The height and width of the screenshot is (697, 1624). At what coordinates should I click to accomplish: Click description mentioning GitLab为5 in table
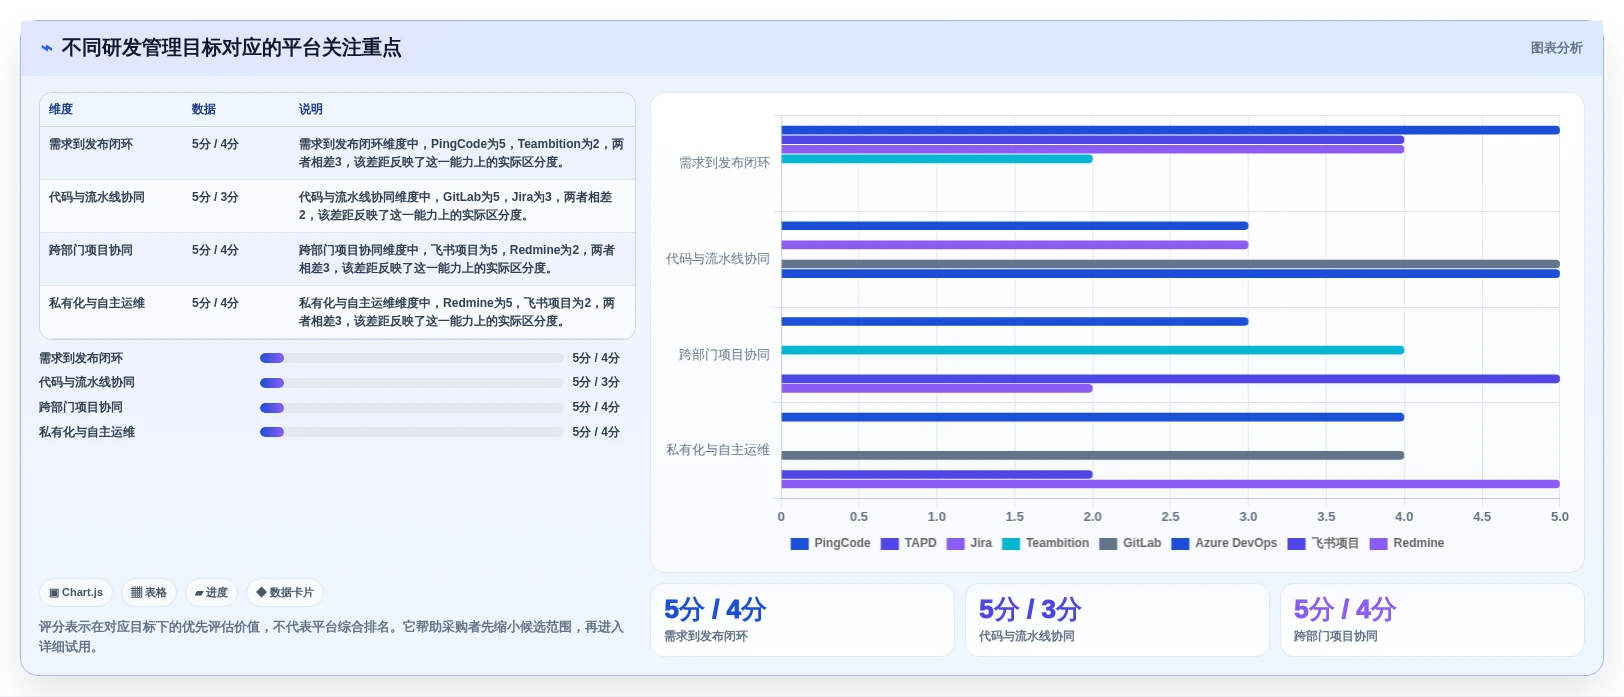pyautogui.click(x=456, y=206)
